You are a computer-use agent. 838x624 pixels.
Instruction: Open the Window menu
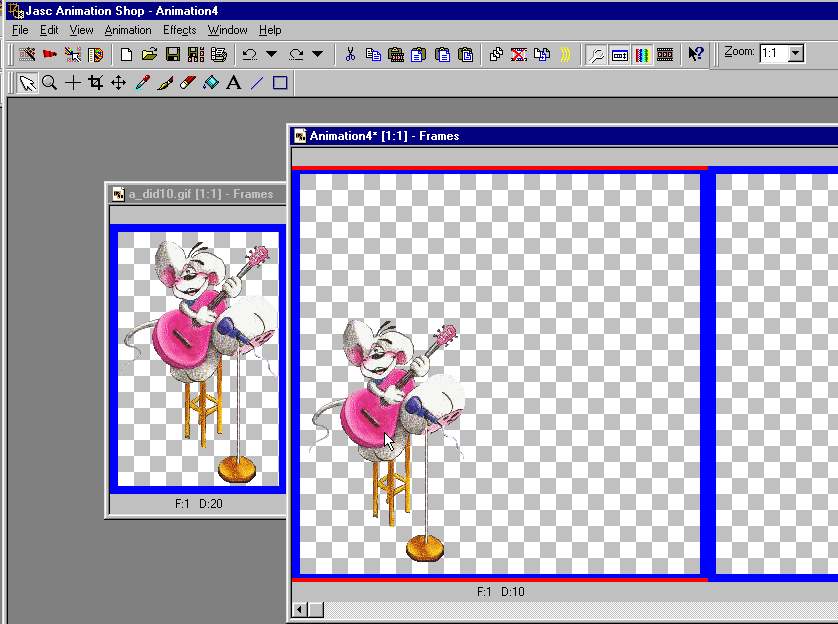[x=227, y=30]
